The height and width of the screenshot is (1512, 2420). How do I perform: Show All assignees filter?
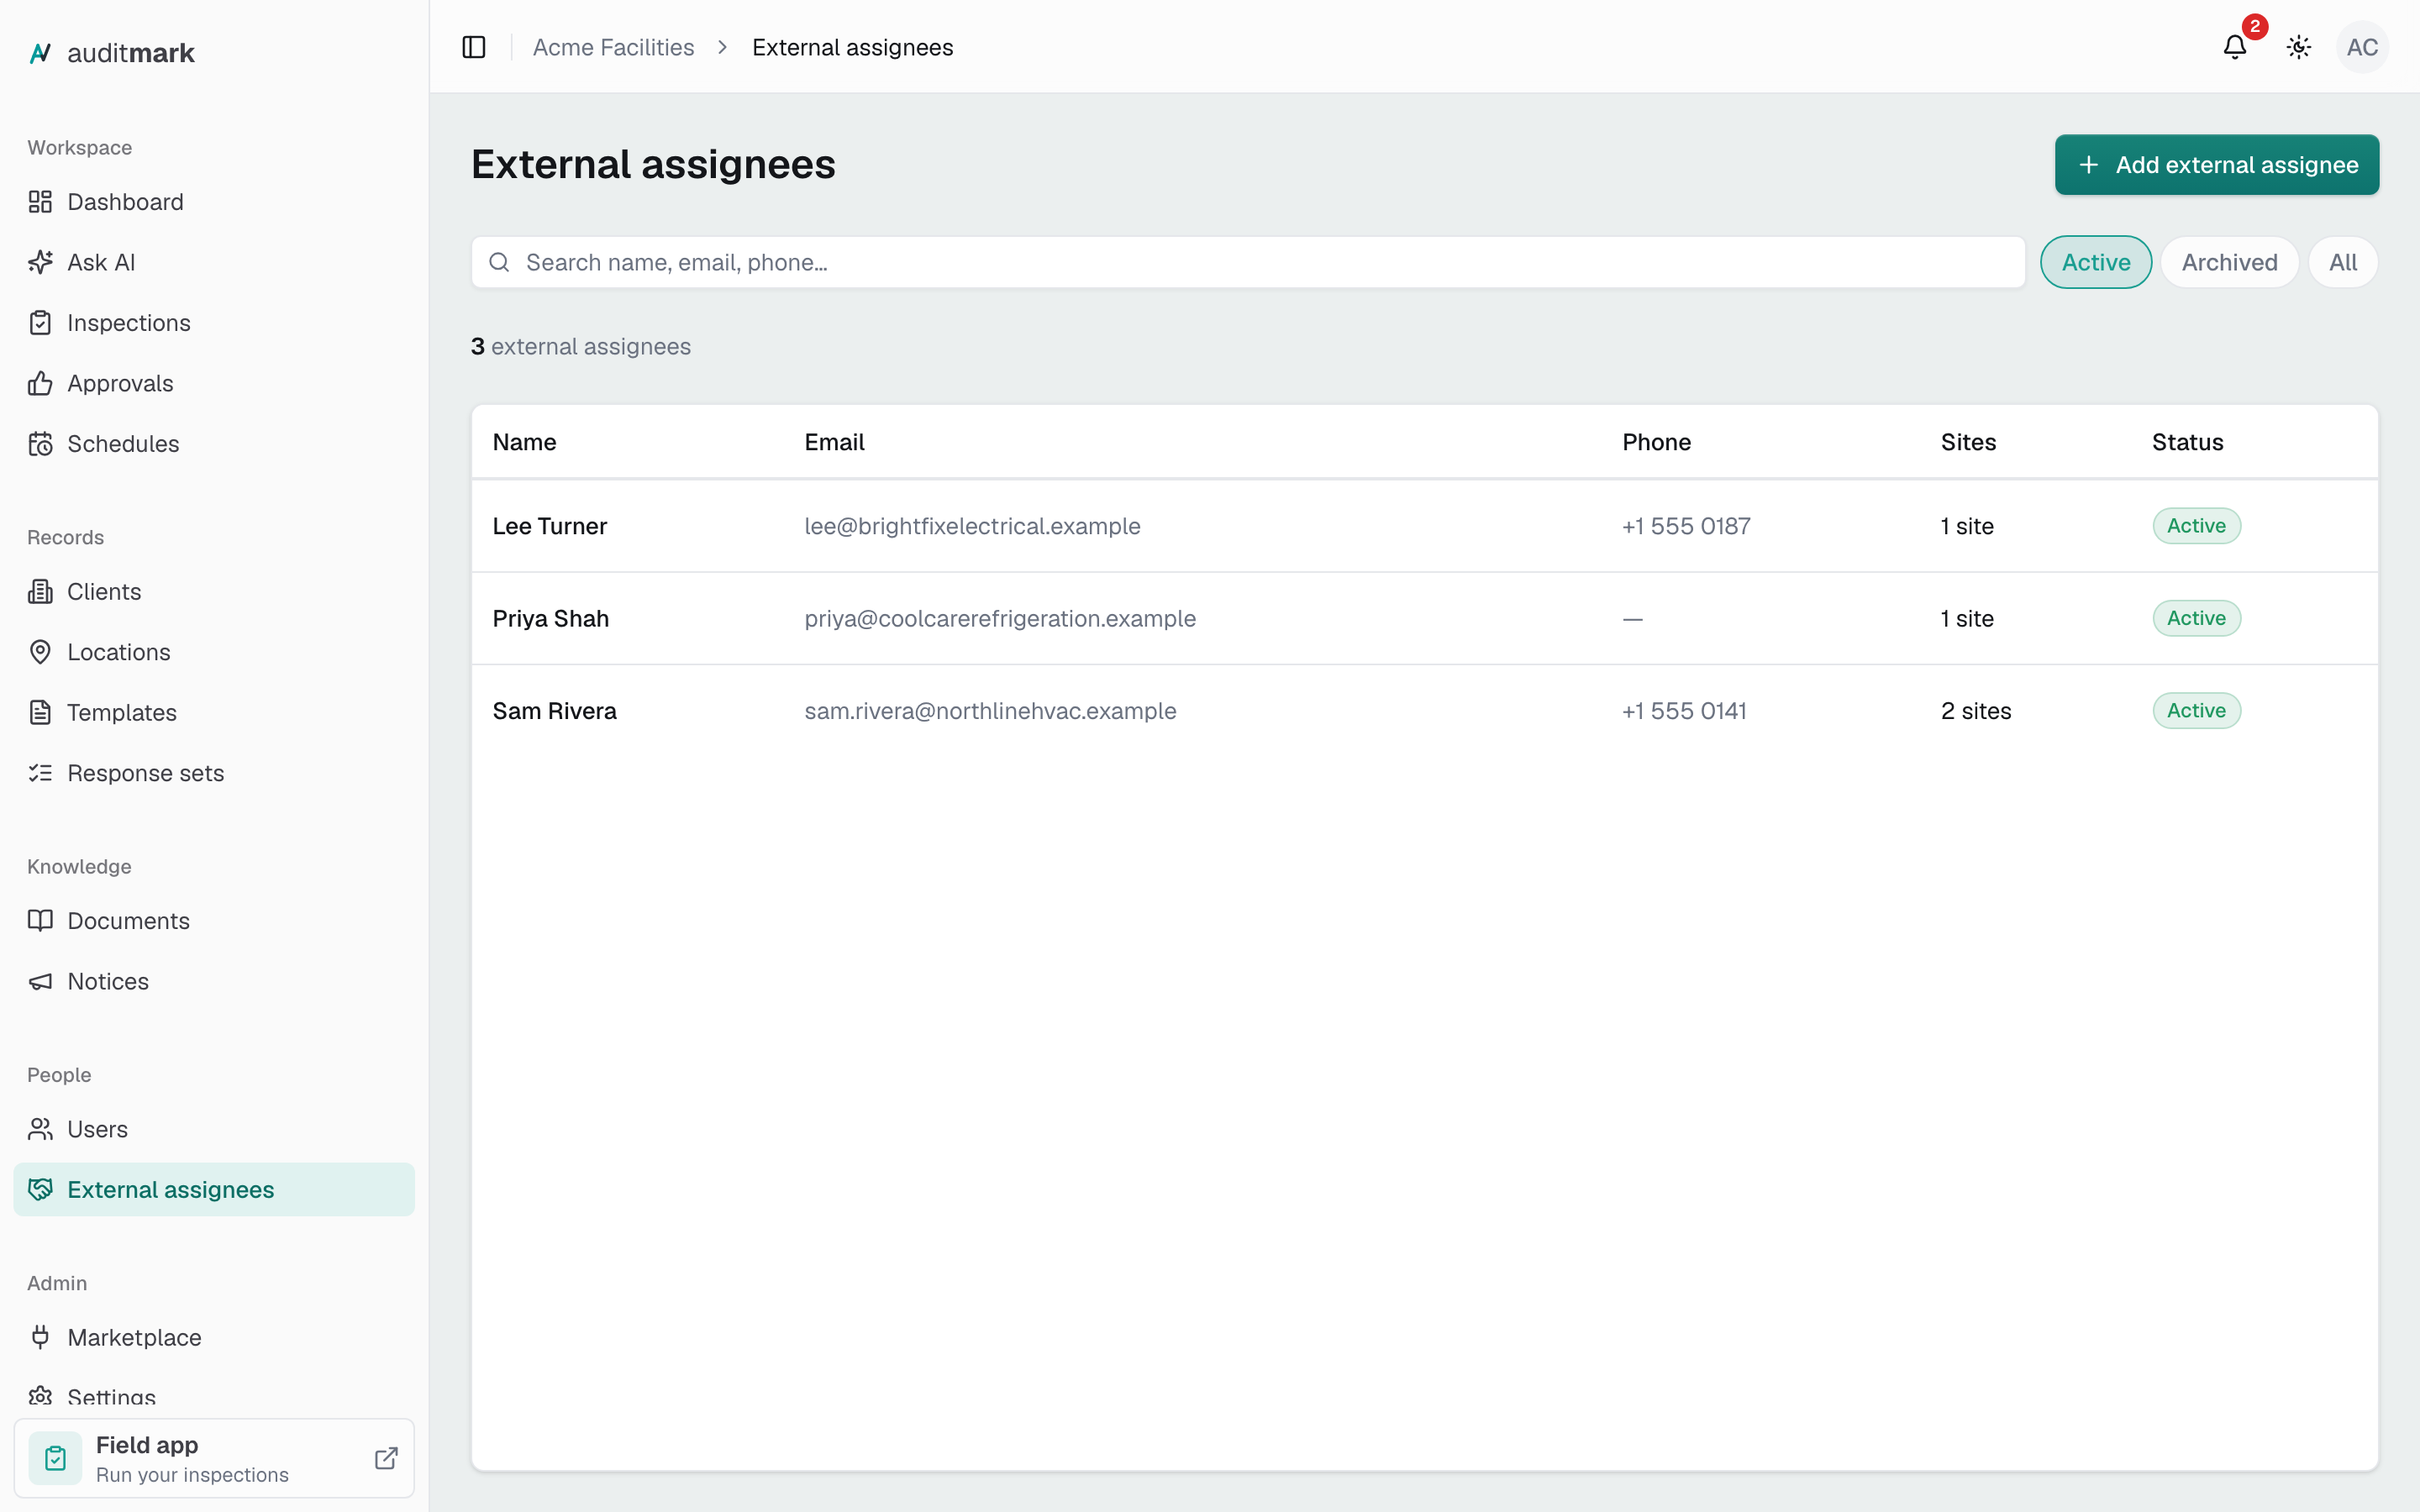(x=2342, y=262)
